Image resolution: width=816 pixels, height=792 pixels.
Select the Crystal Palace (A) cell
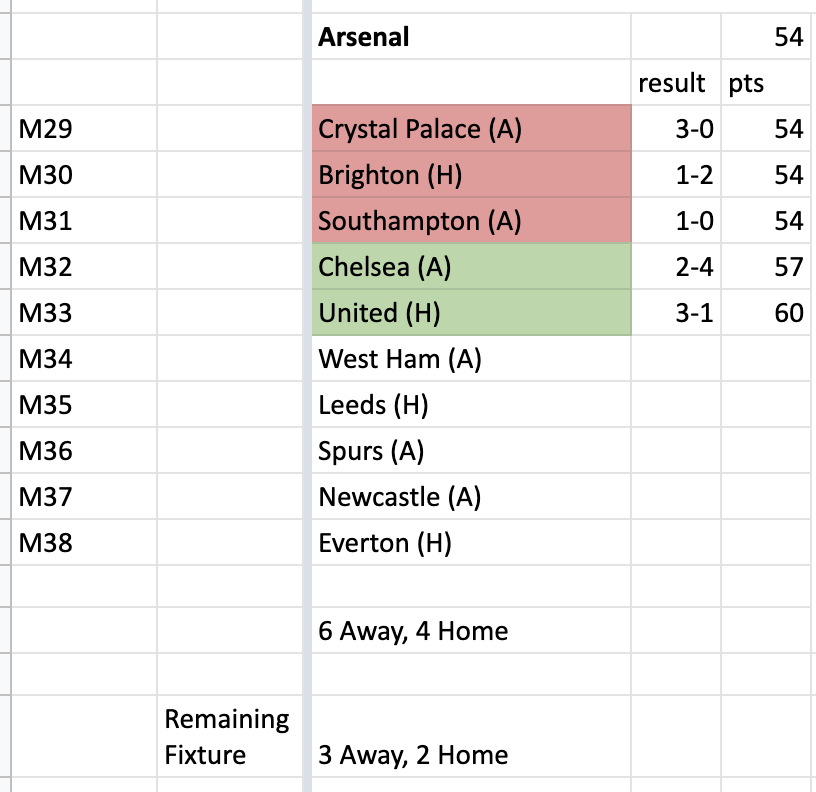coord(471,129)
